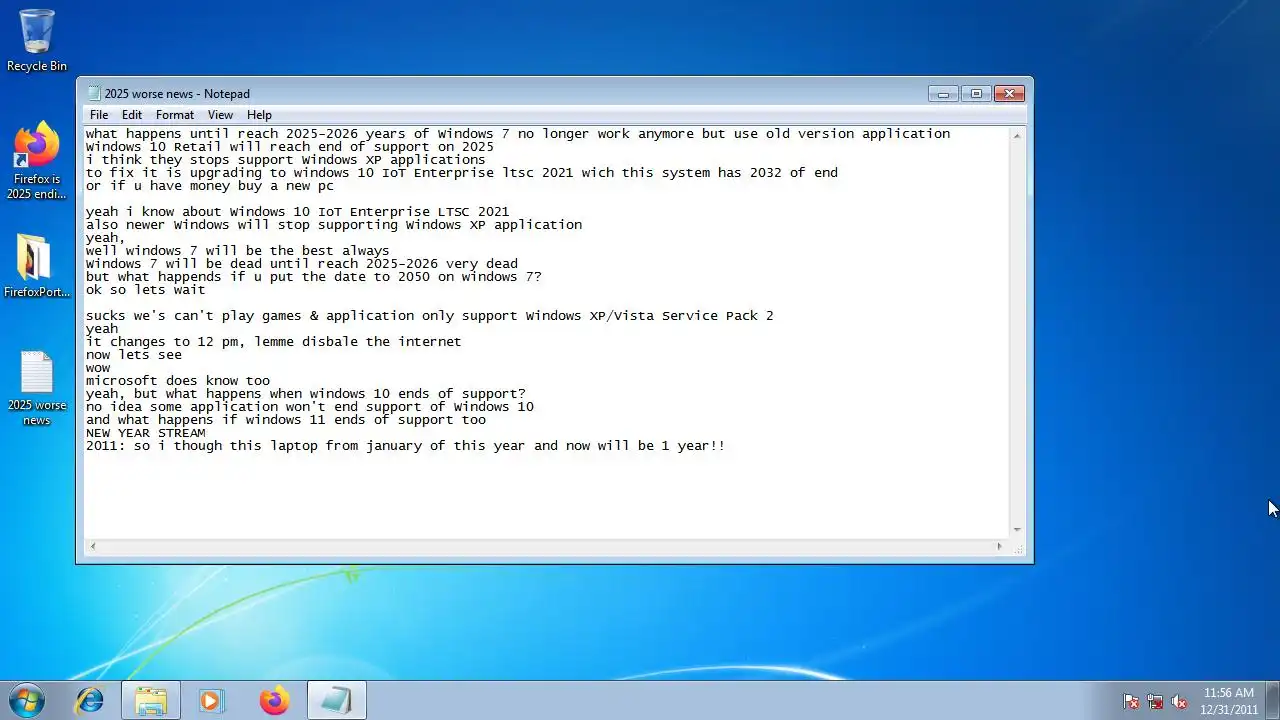Open the 'Firefox is 2025 endi...' desktop shortcut
Screen dimensions: 1280x720
pos(36,160)
